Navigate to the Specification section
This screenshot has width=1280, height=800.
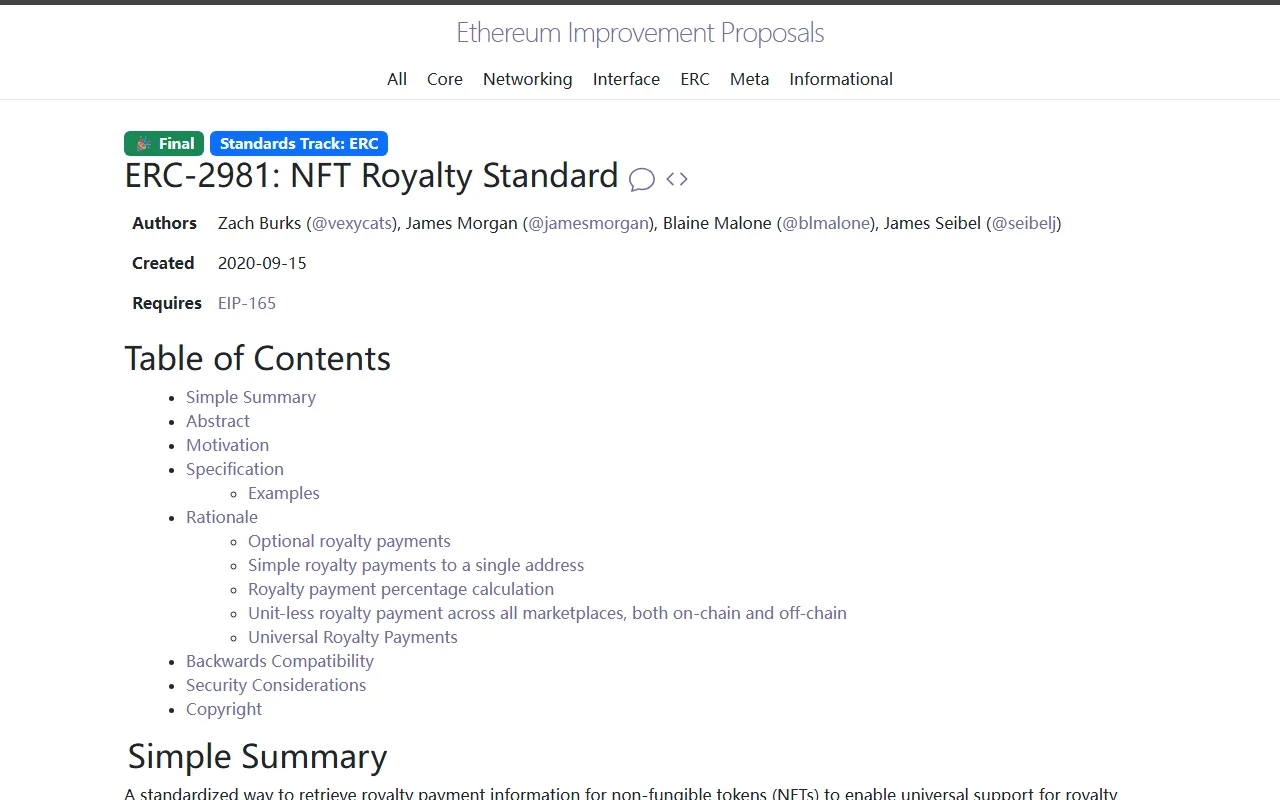coord(235,469)
